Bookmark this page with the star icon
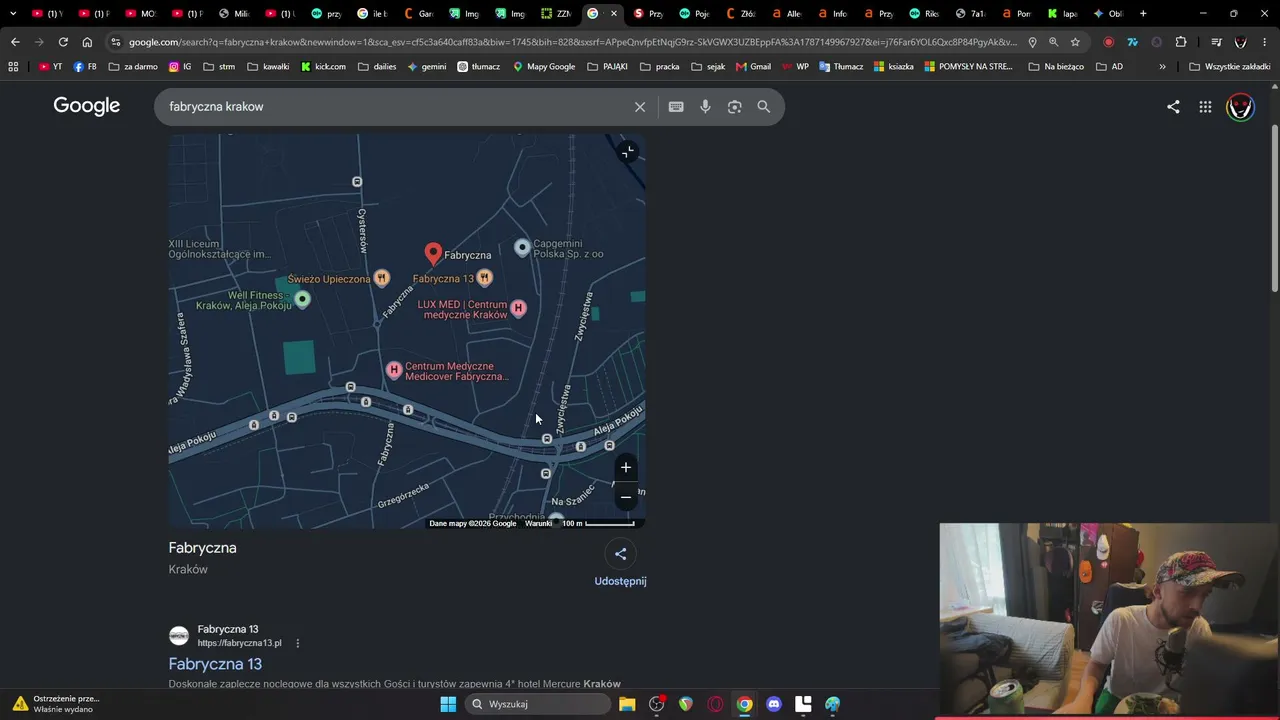The image size is (1280, 720). [1075, 42]
